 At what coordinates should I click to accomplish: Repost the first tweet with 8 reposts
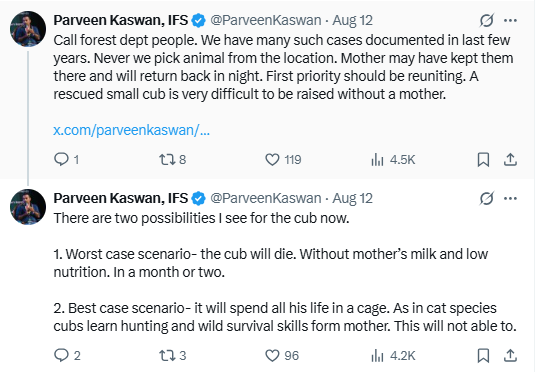tap(172, 160)
